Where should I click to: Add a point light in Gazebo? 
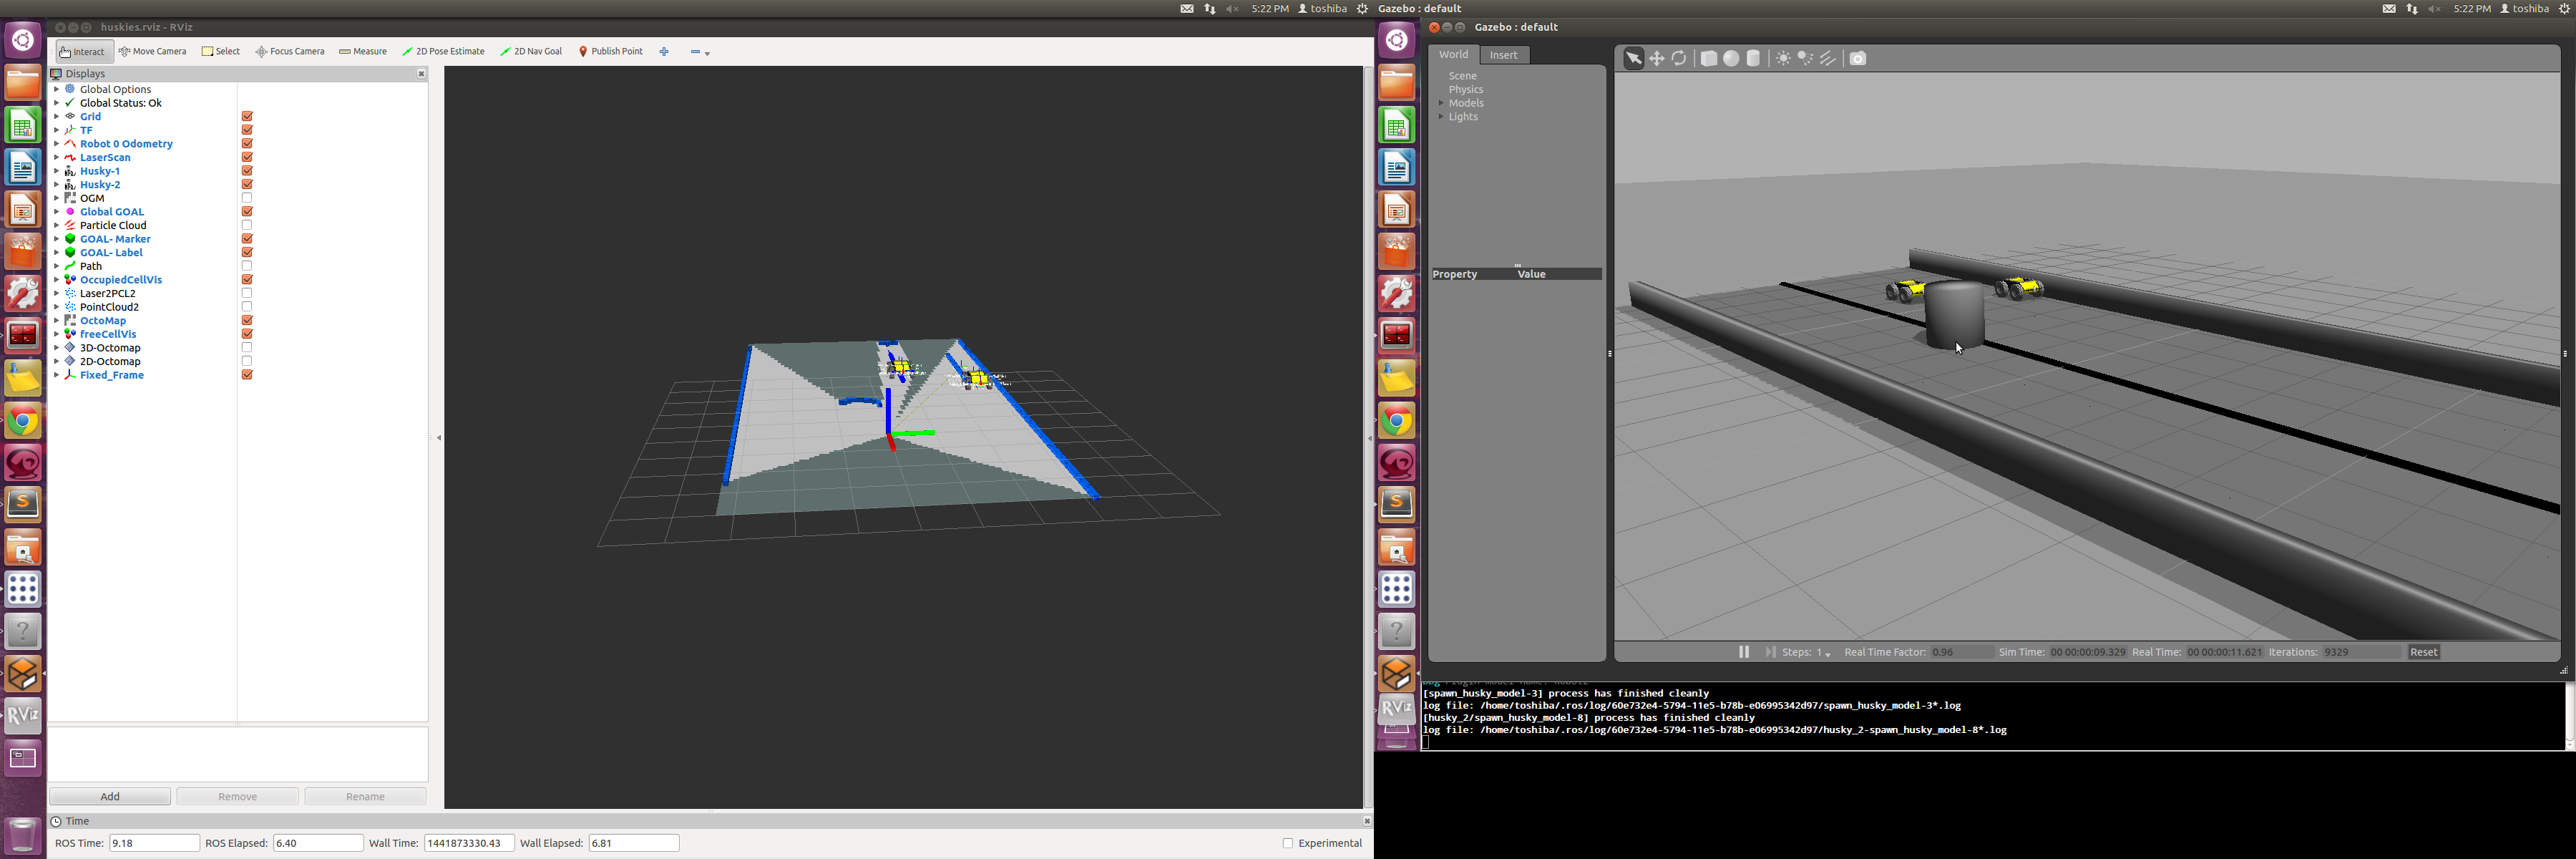coord(1783,58)
